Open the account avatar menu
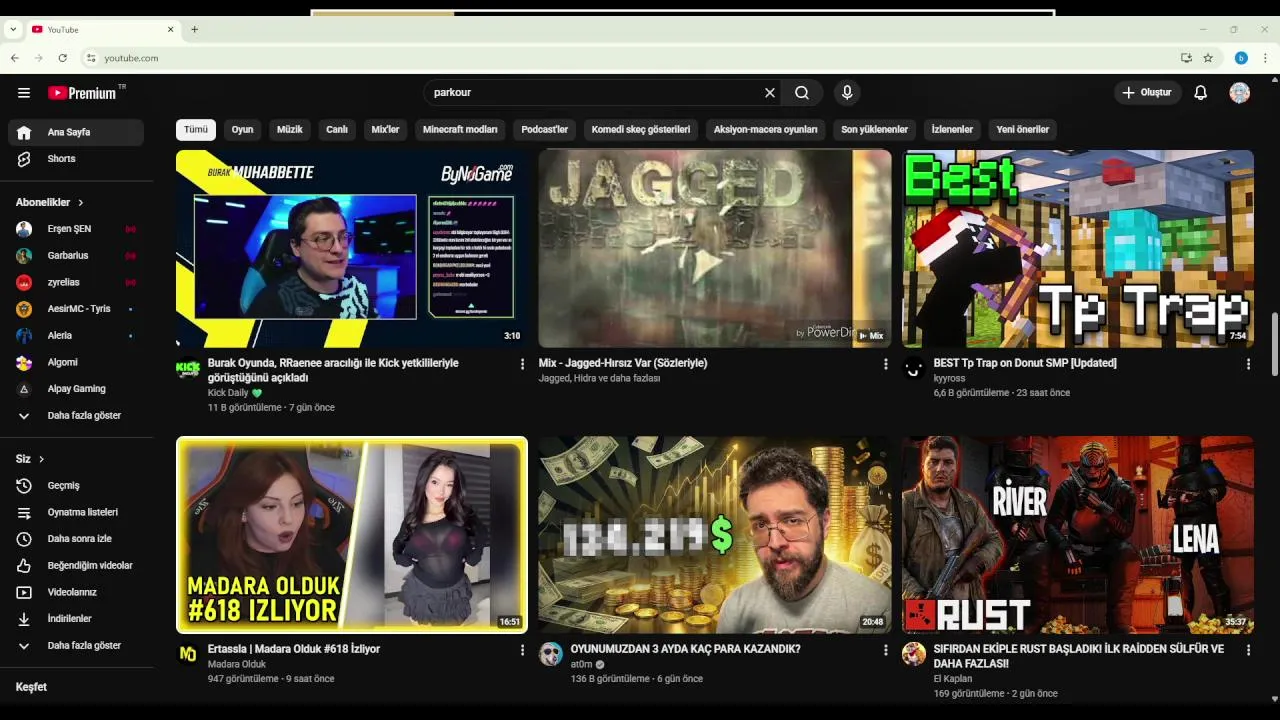1280x720 pixels. tap(1240, 93)
